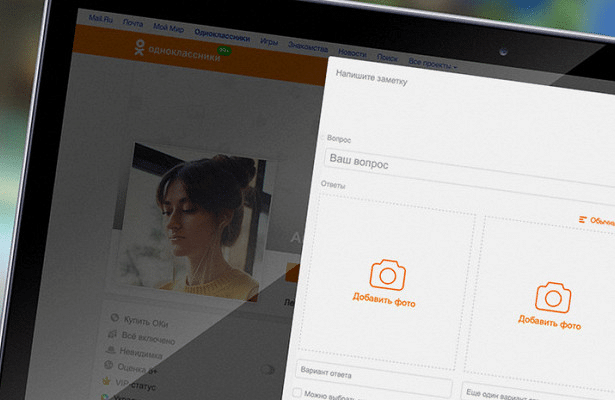Open Mail.Ru in the top bar
The width and height of the screenshot is (615, 400).
[x=100, y=18]
